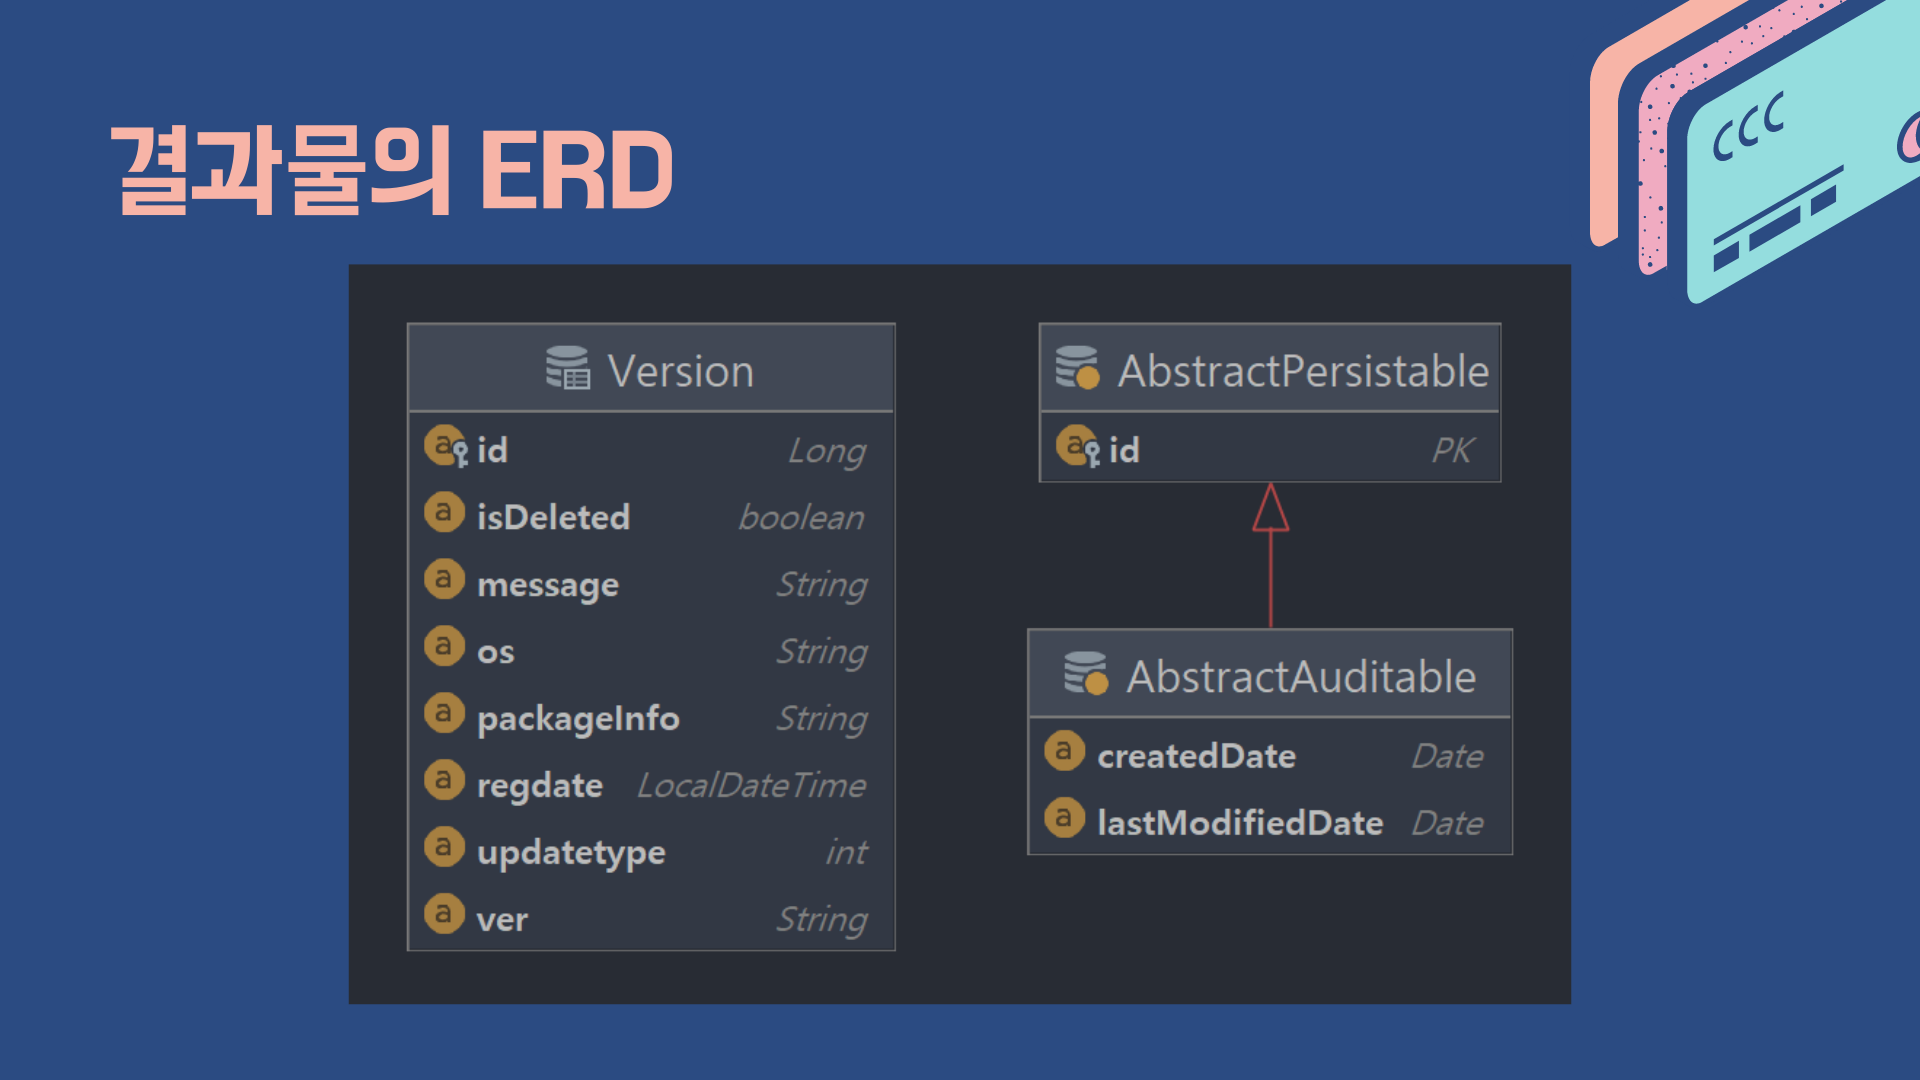Click the attribute icon next to lastModifiedDate
1920x1080 pixels.
1064,818
